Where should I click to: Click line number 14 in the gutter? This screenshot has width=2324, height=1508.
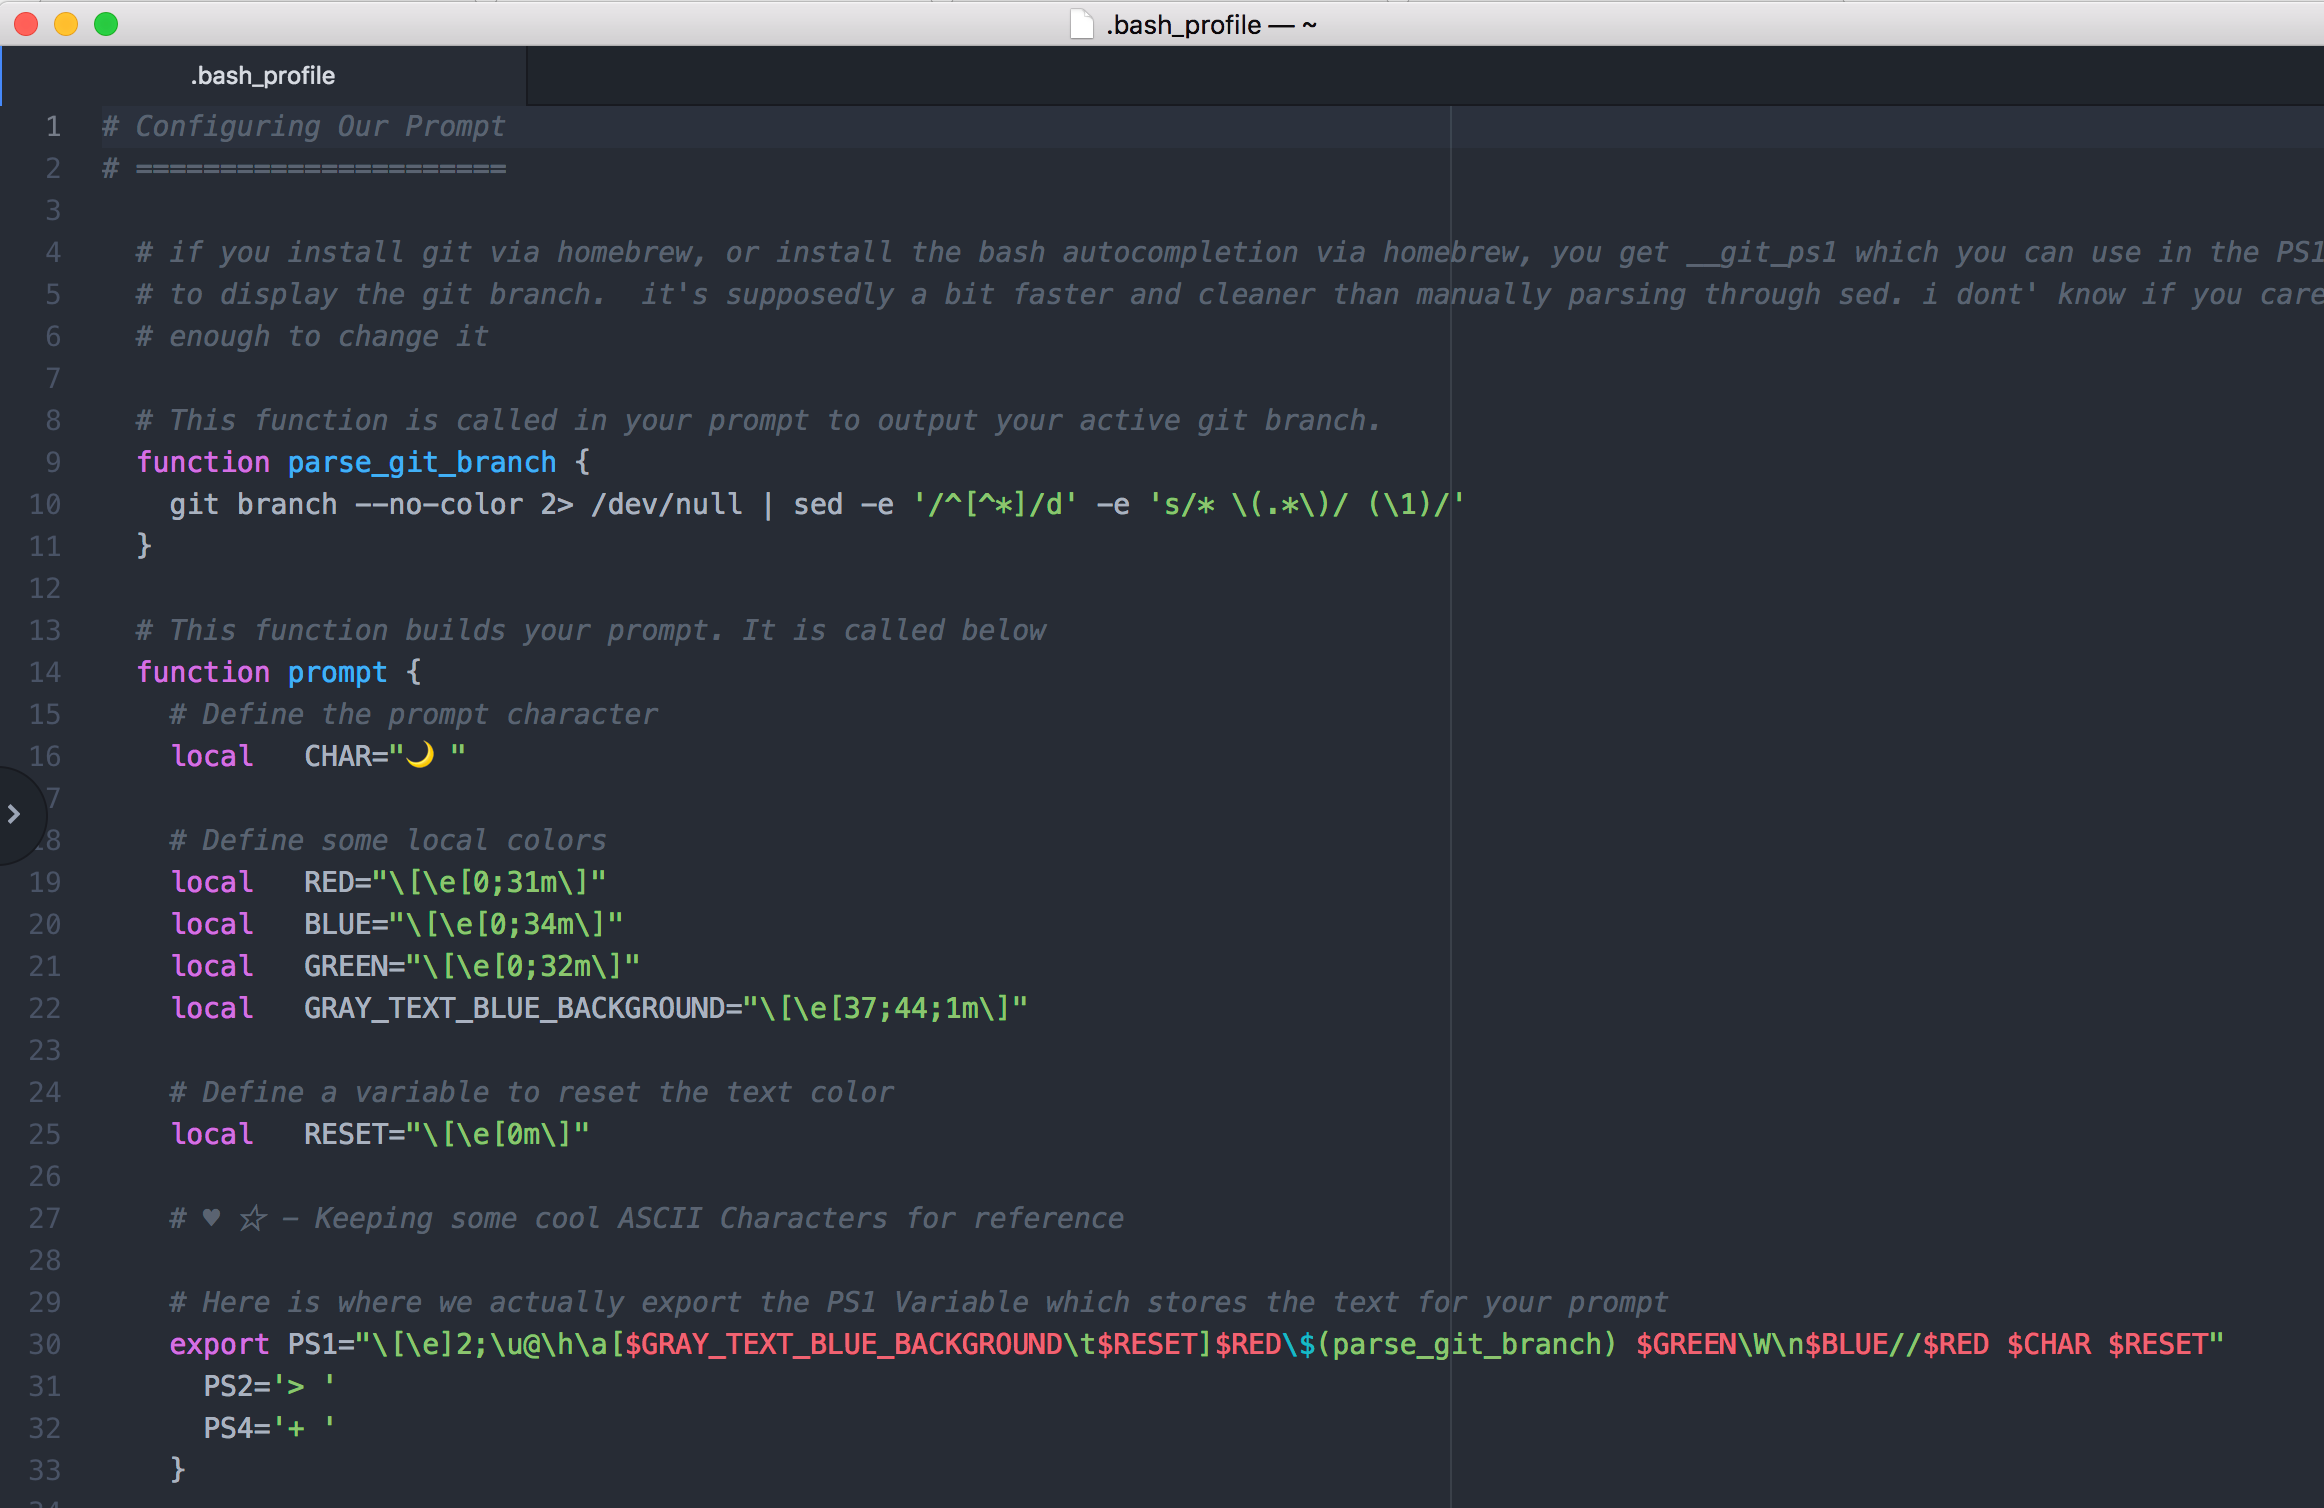click(45, 672)
